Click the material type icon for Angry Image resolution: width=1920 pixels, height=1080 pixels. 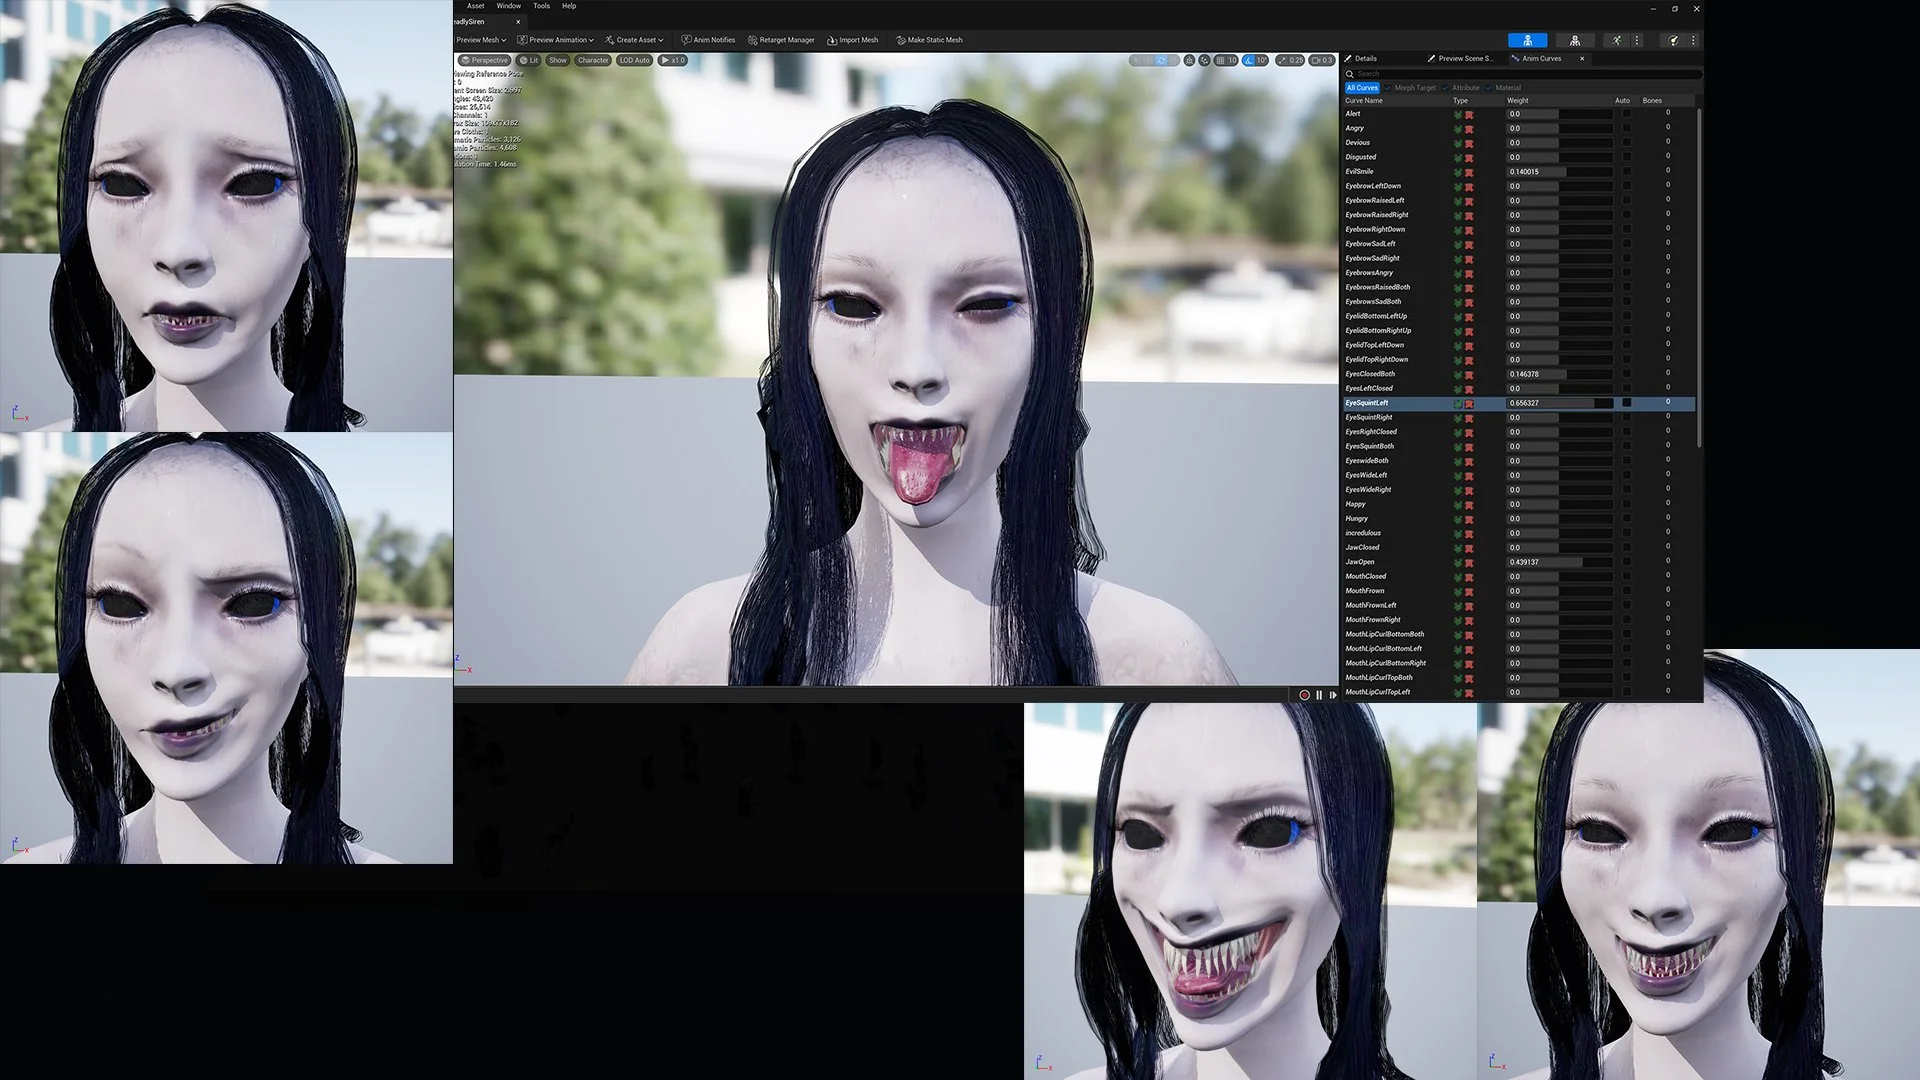click(x=1469, y=129)
